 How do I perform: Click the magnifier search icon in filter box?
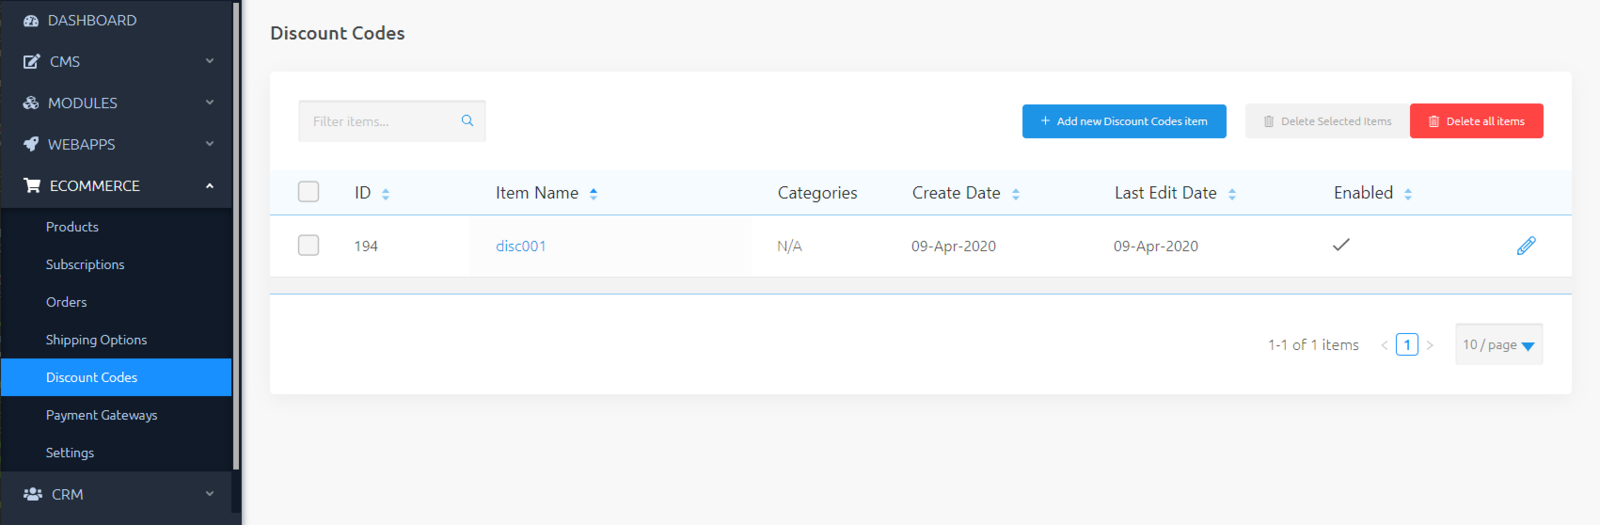coord(467,121)
